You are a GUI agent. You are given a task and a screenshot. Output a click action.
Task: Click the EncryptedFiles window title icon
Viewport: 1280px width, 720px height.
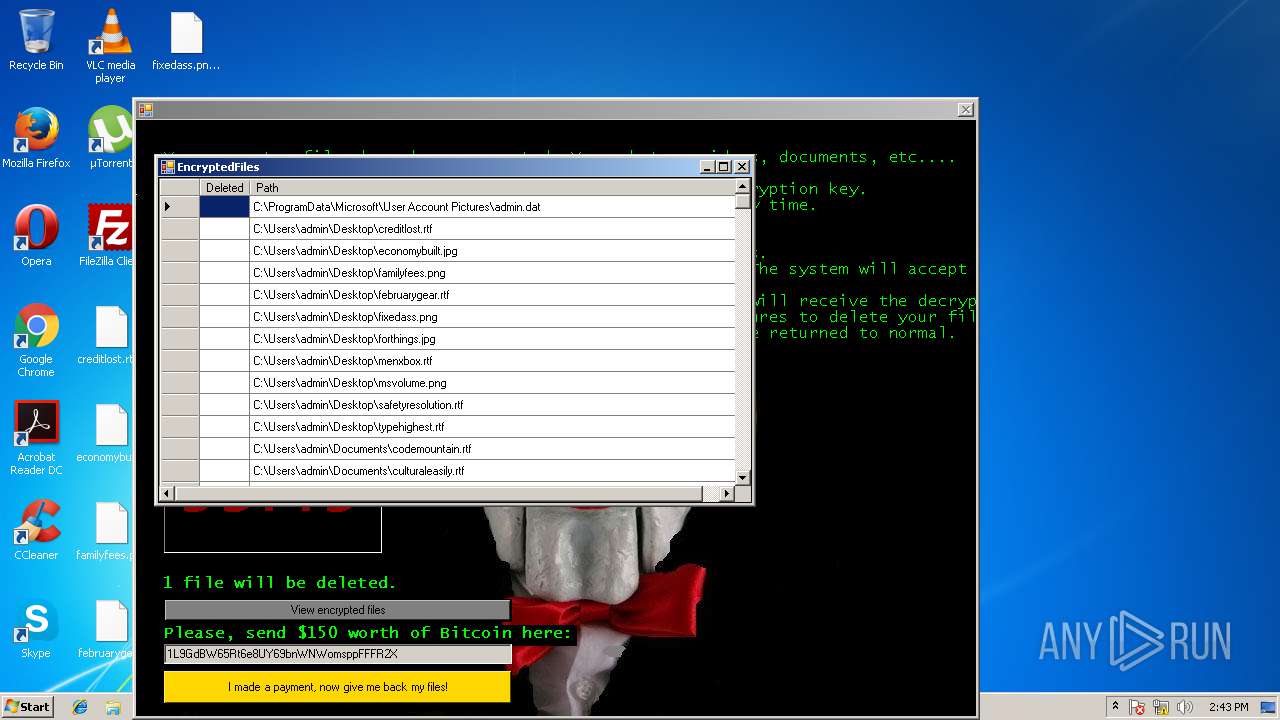point(168,167)
